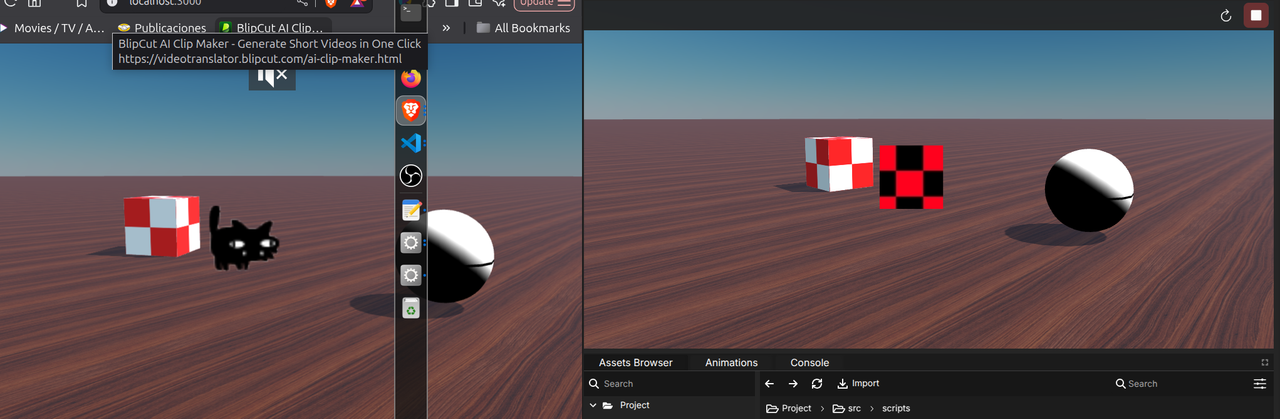Go back using the left arrow in assets toolbar
Image resolution: width=1280 pixels, height=419 pixels.
pos(769,383)
